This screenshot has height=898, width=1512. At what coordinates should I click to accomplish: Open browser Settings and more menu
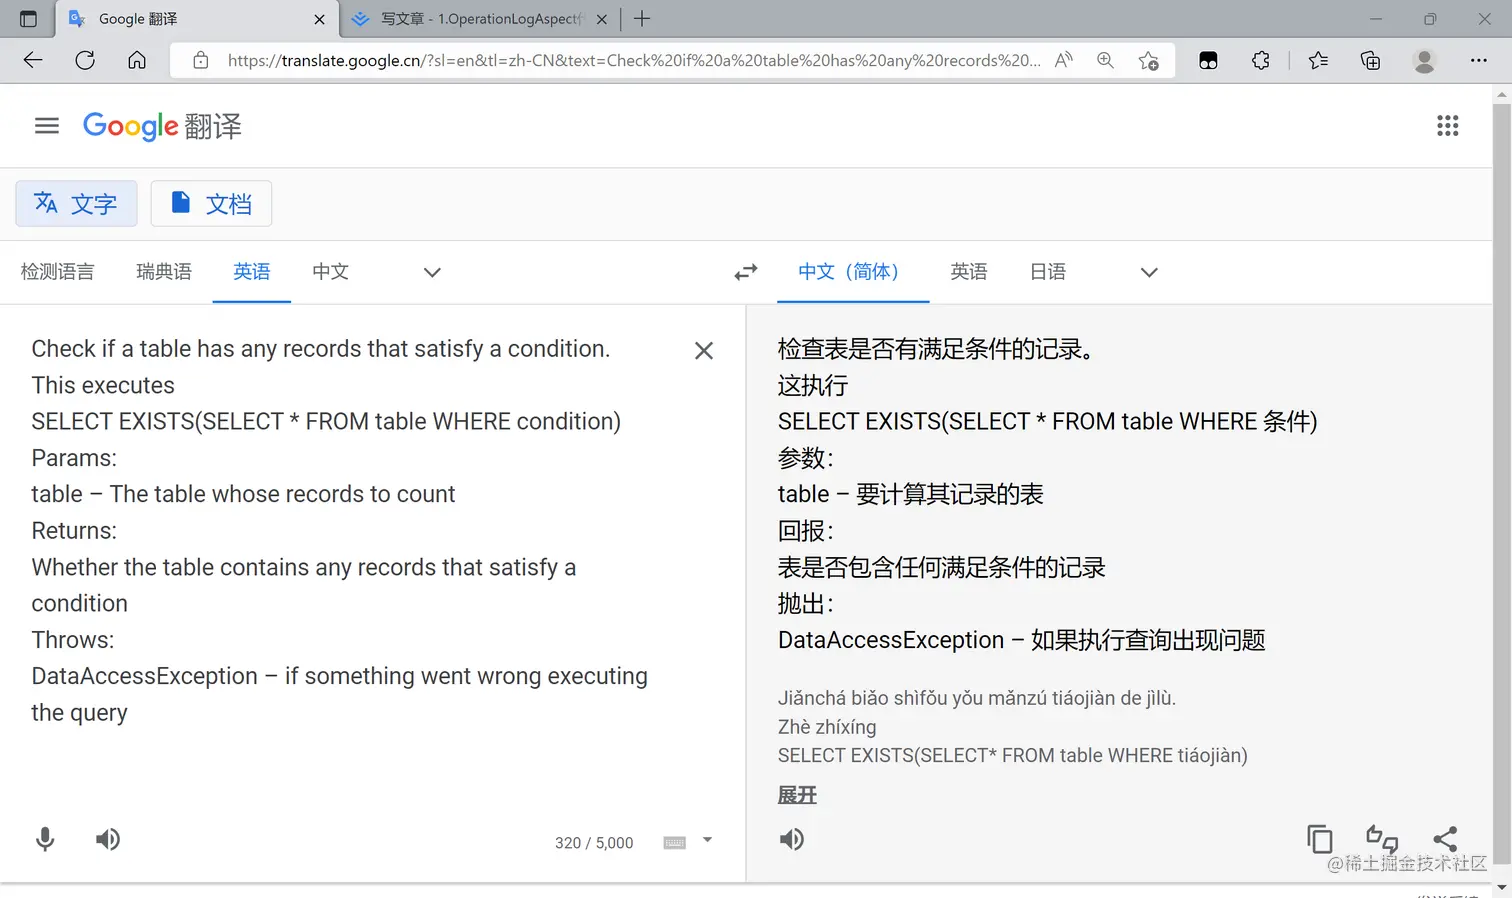point(1479,60)
